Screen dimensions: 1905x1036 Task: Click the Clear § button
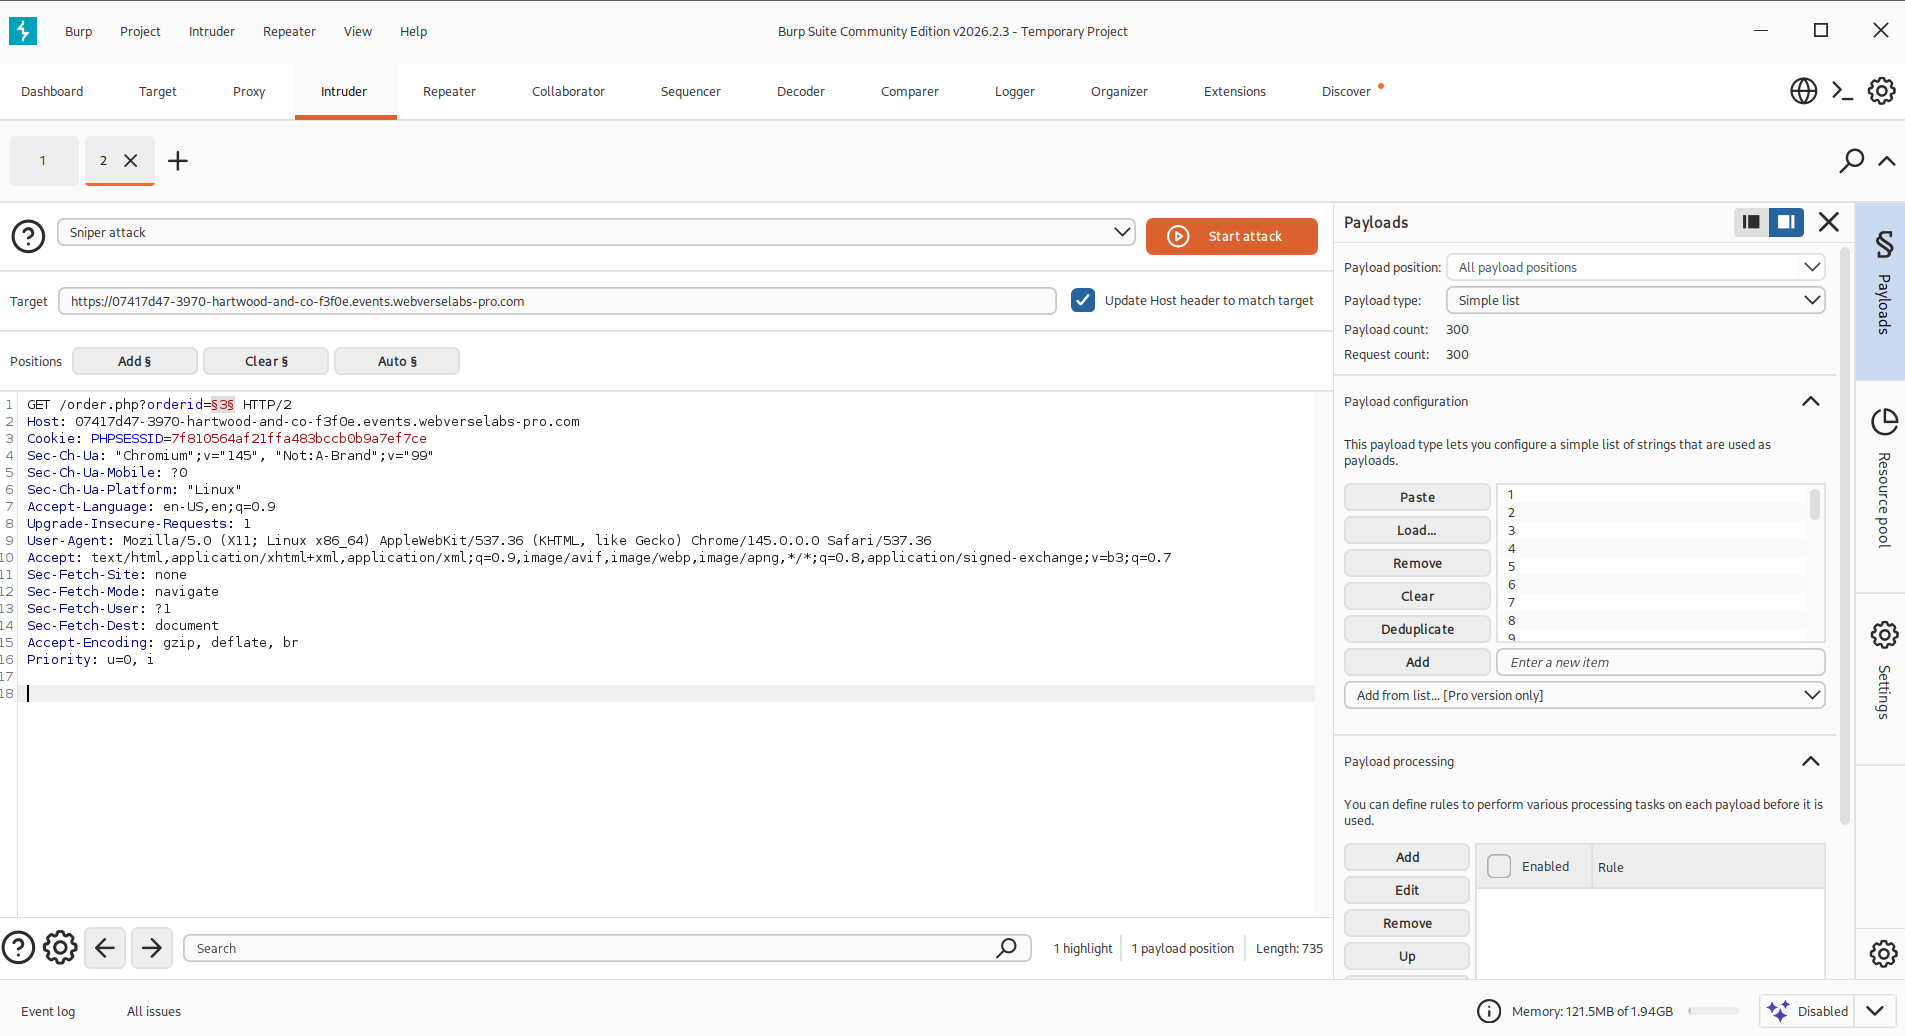[266, 361]
